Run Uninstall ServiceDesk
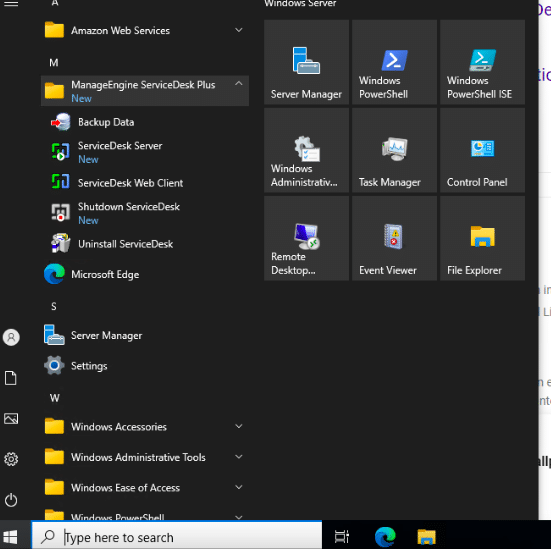551x549 pixels. [x=145, y=244]
